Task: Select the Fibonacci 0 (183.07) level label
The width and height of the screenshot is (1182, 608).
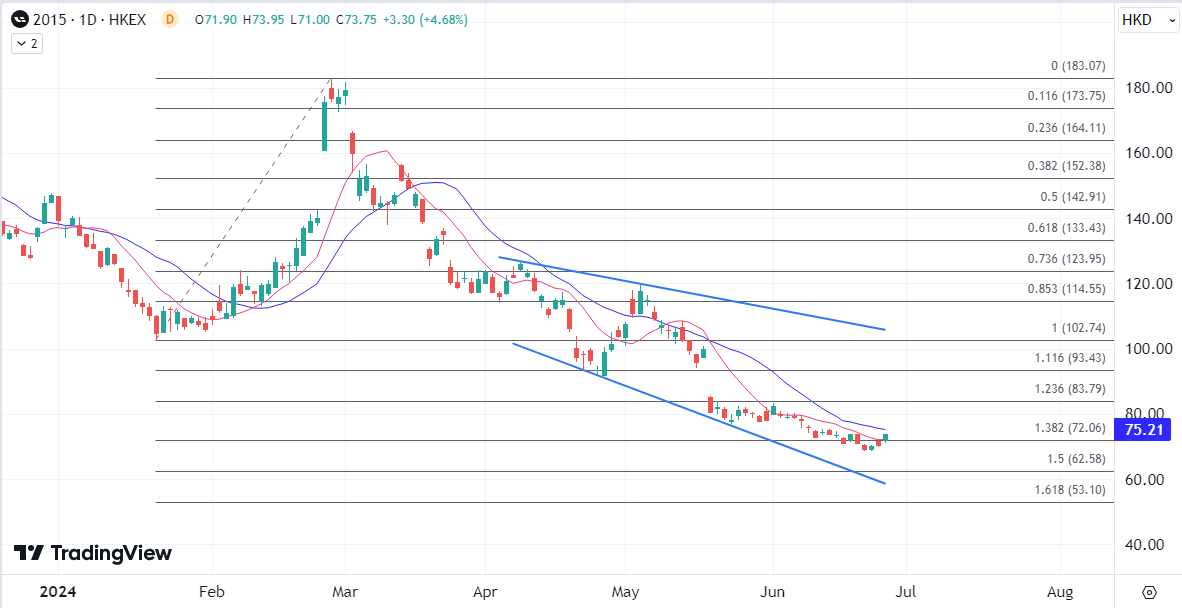Action: click(x=1078, y=67)
